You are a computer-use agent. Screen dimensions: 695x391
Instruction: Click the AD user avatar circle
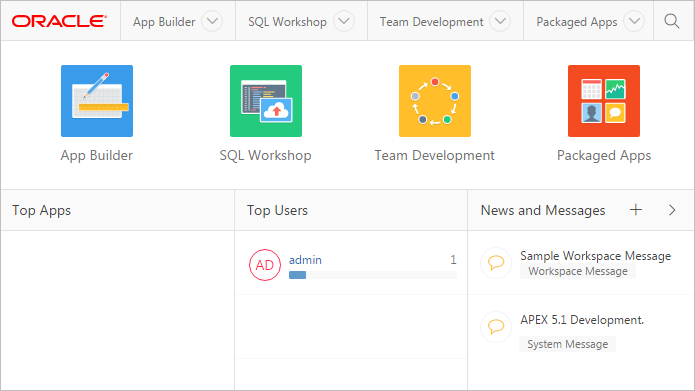(265, 265)
